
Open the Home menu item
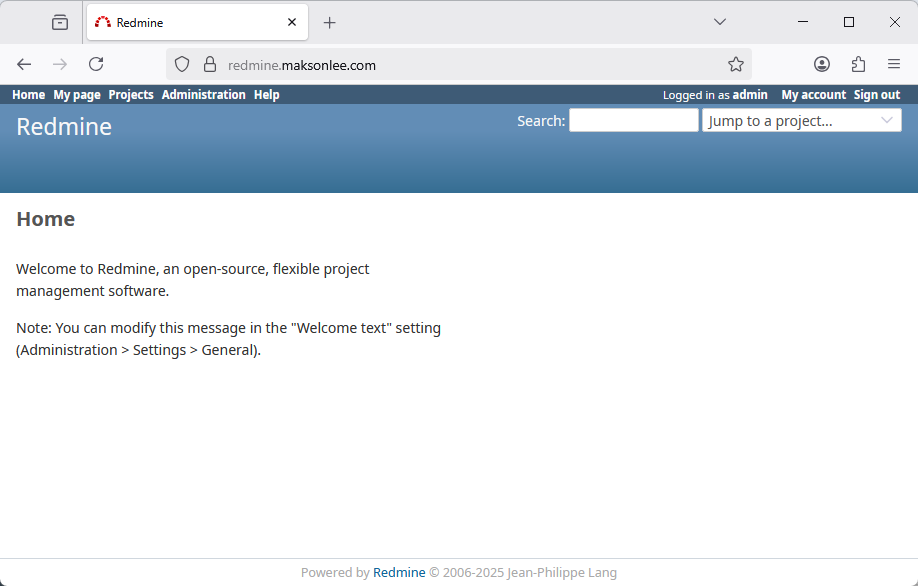(29, 95)
